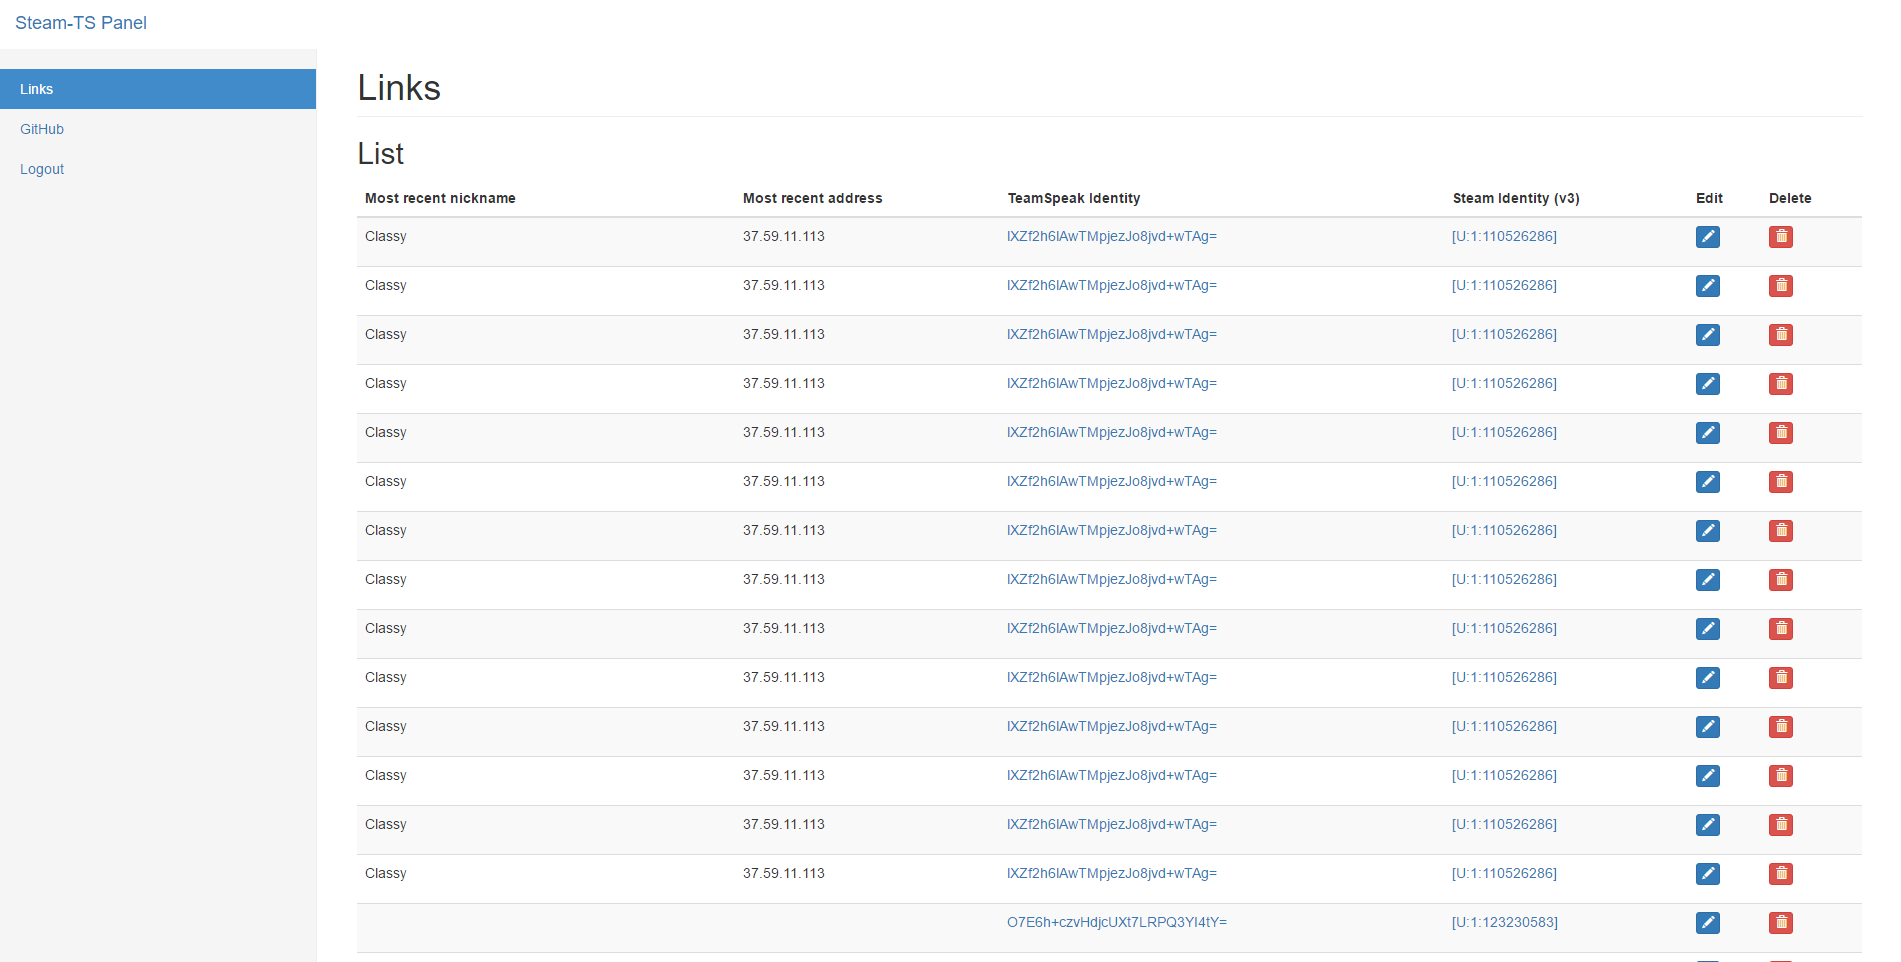Delete the last Classy row
The height and width of the screenshot is (962, 1901).
coord(1781,873)
